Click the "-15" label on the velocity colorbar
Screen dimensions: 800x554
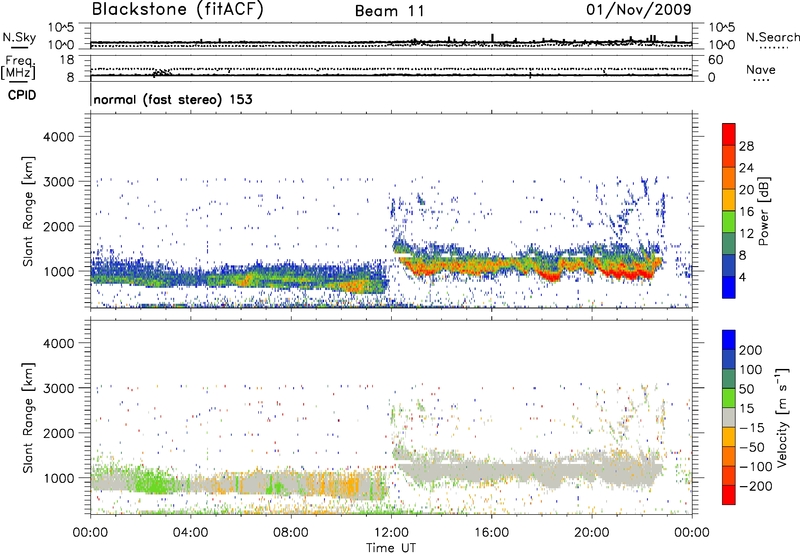pos(752,428)
